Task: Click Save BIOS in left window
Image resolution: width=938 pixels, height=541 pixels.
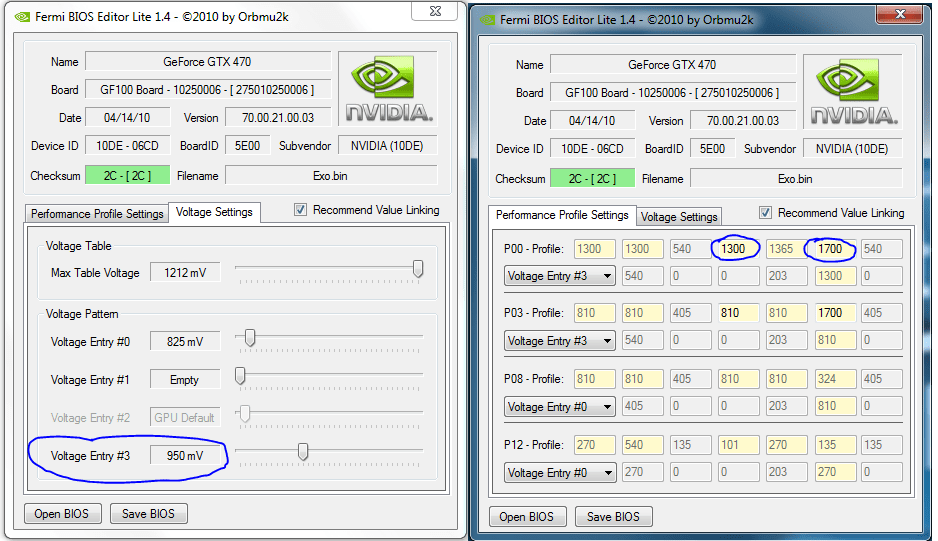Action: pos(148,514)
